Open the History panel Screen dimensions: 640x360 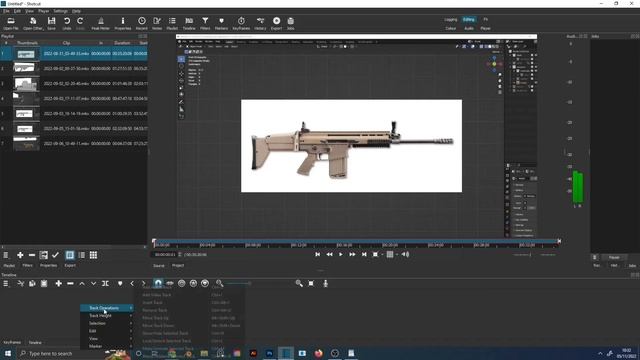point(260,23)
